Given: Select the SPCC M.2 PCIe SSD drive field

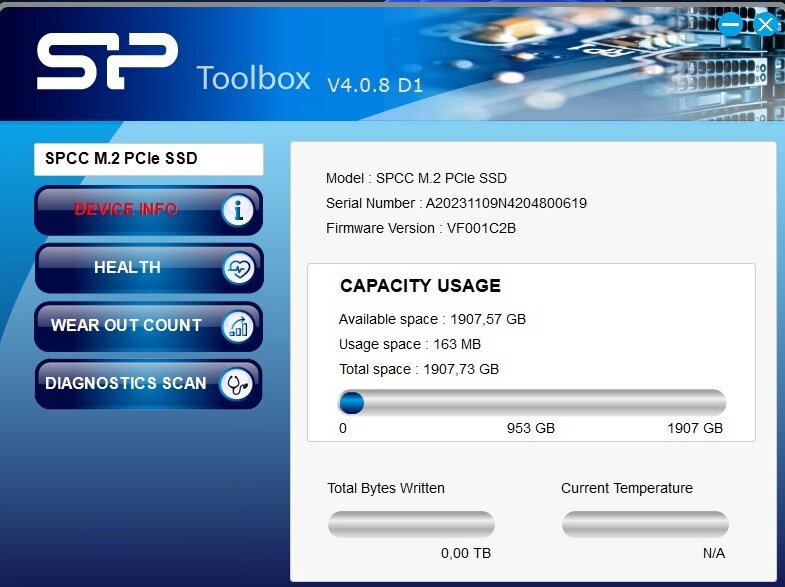Looking at the screenshot, I should tap(149, 159).
